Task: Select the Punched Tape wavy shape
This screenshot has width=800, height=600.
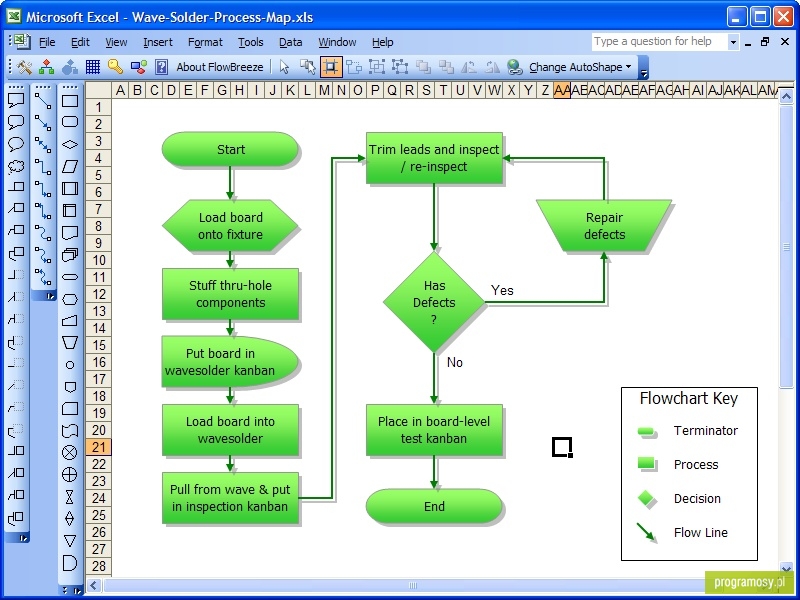Action: [70, 431]
